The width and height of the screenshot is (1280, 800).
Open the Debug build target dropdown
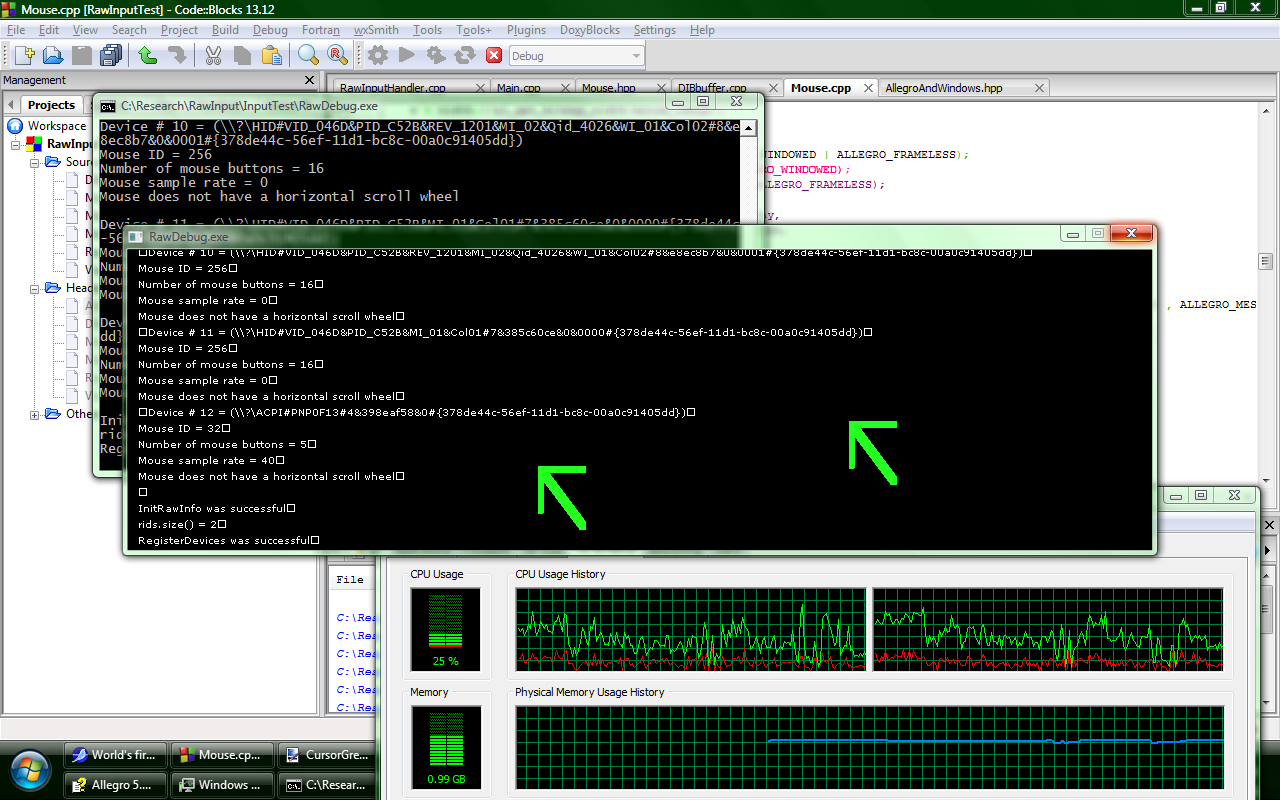click(x=577, y=56)
